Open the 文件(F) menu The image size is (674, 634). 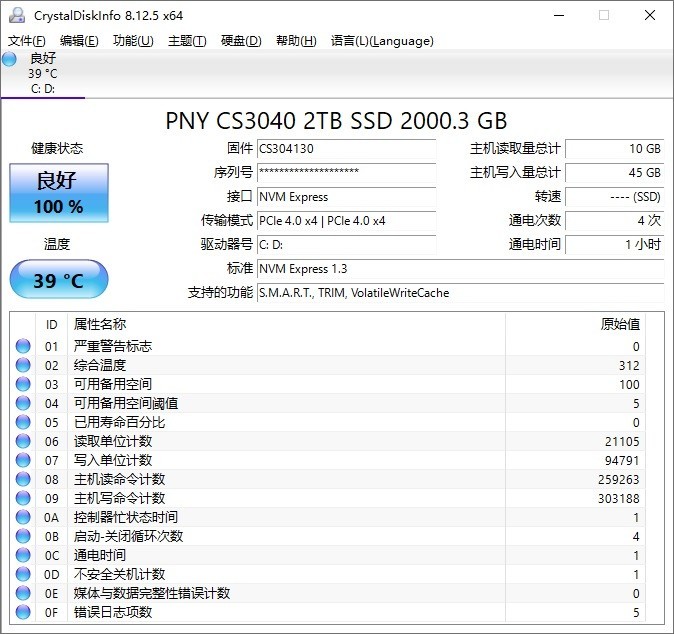click(x=27, y=41)
